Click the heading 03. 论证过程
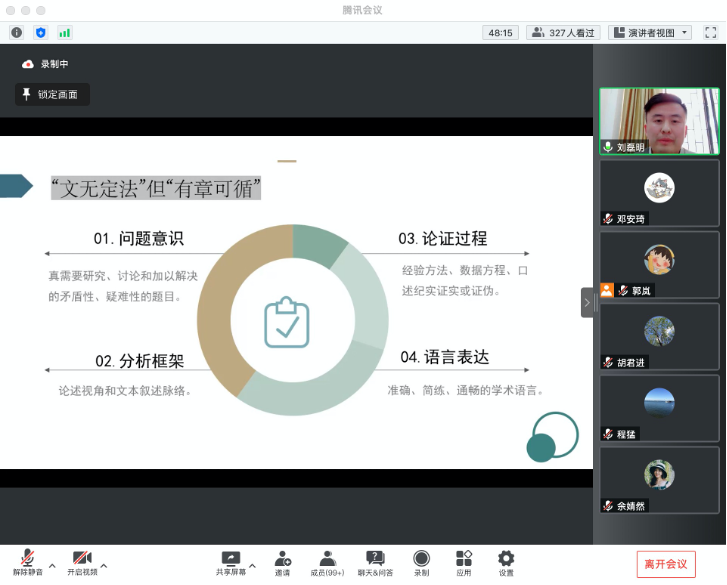Image resolution: width=727 pixels, height=585 pixels. pos(443,238)
